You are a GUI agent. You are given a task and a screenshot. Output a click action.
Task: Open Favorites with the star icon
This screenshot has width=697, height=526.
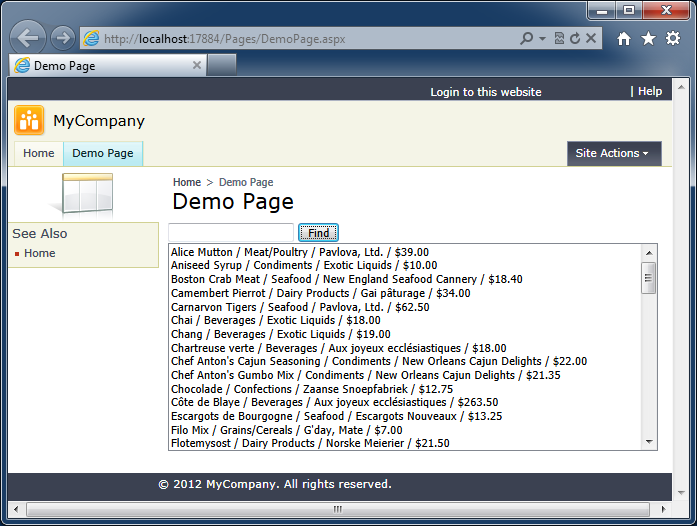648,39
